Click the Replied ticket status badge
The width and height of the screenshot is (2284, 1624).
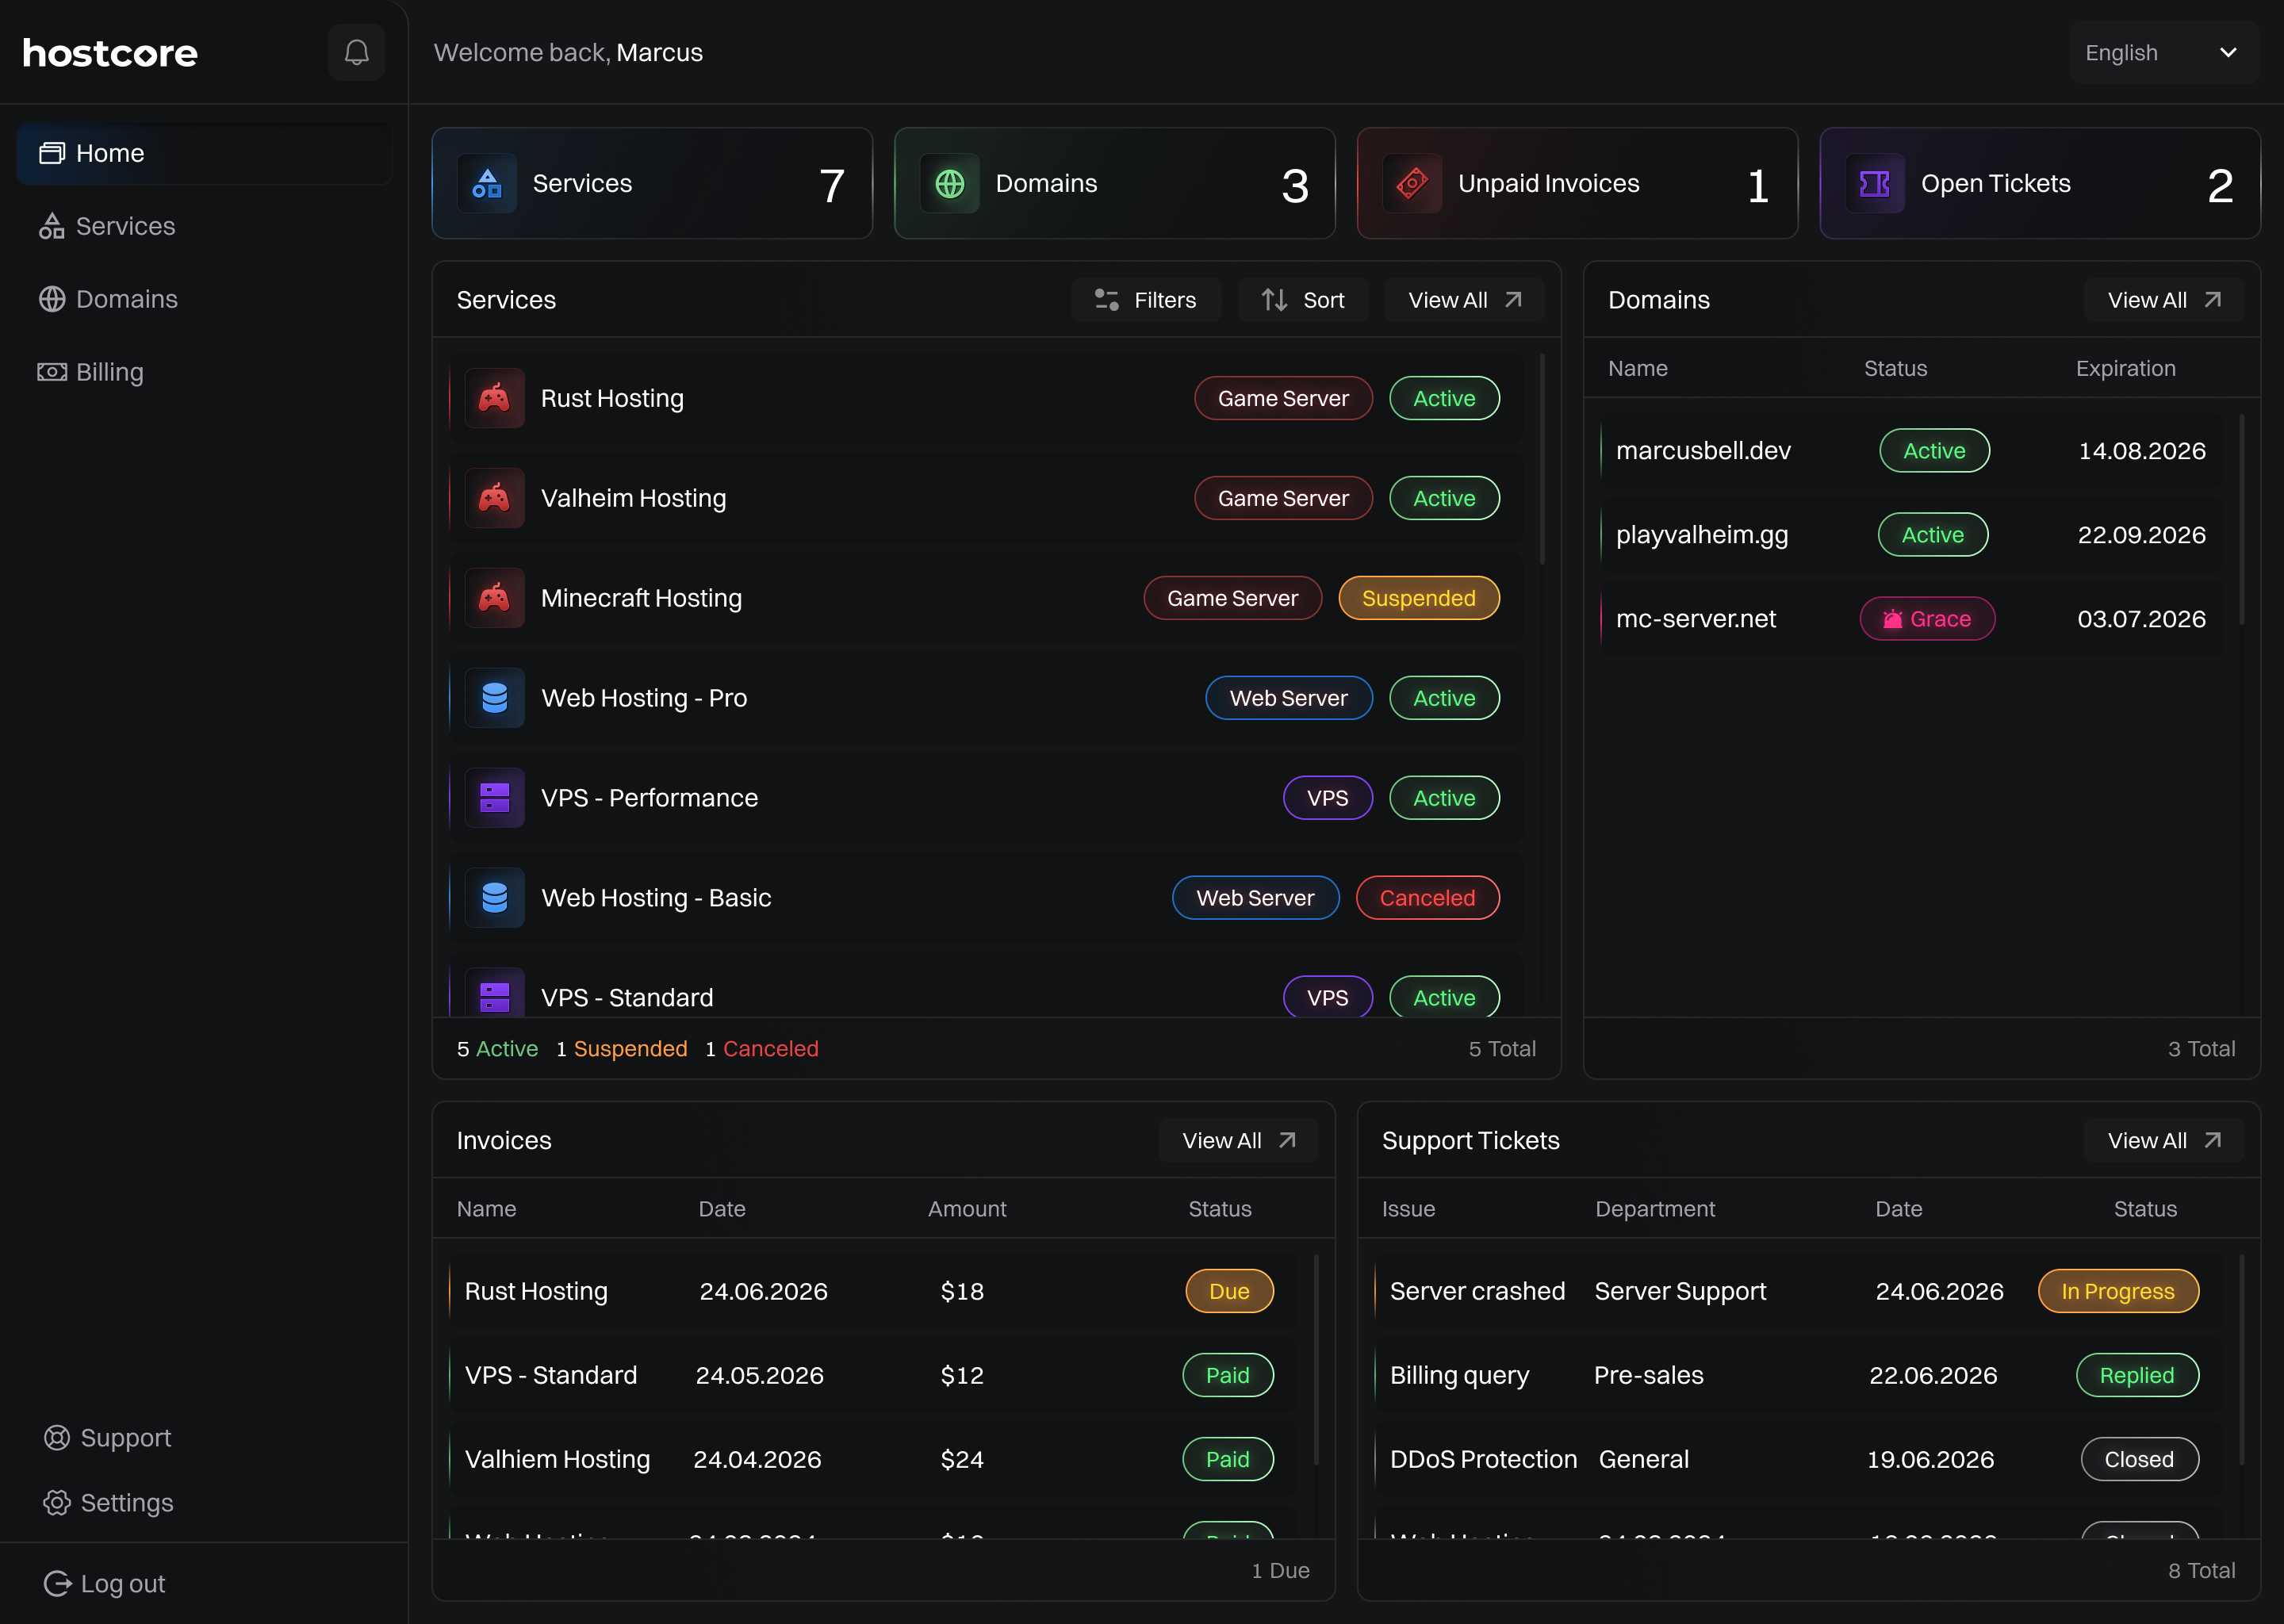pos(2137,1375)
